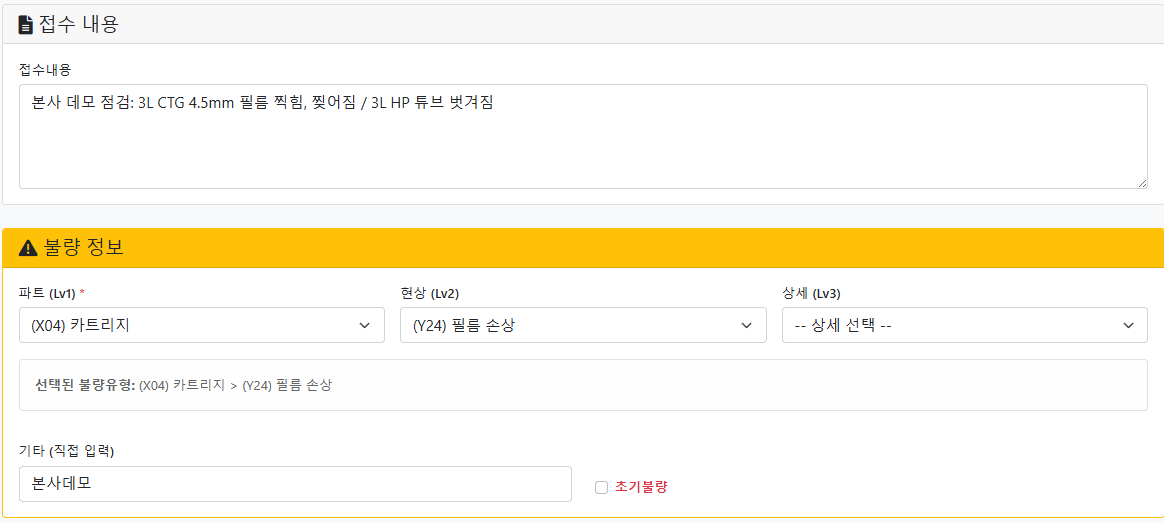The width and height of the screenshot is (1164, 523).
Task: Click the 불량 정보 section header title
Action: click(84, 248)
